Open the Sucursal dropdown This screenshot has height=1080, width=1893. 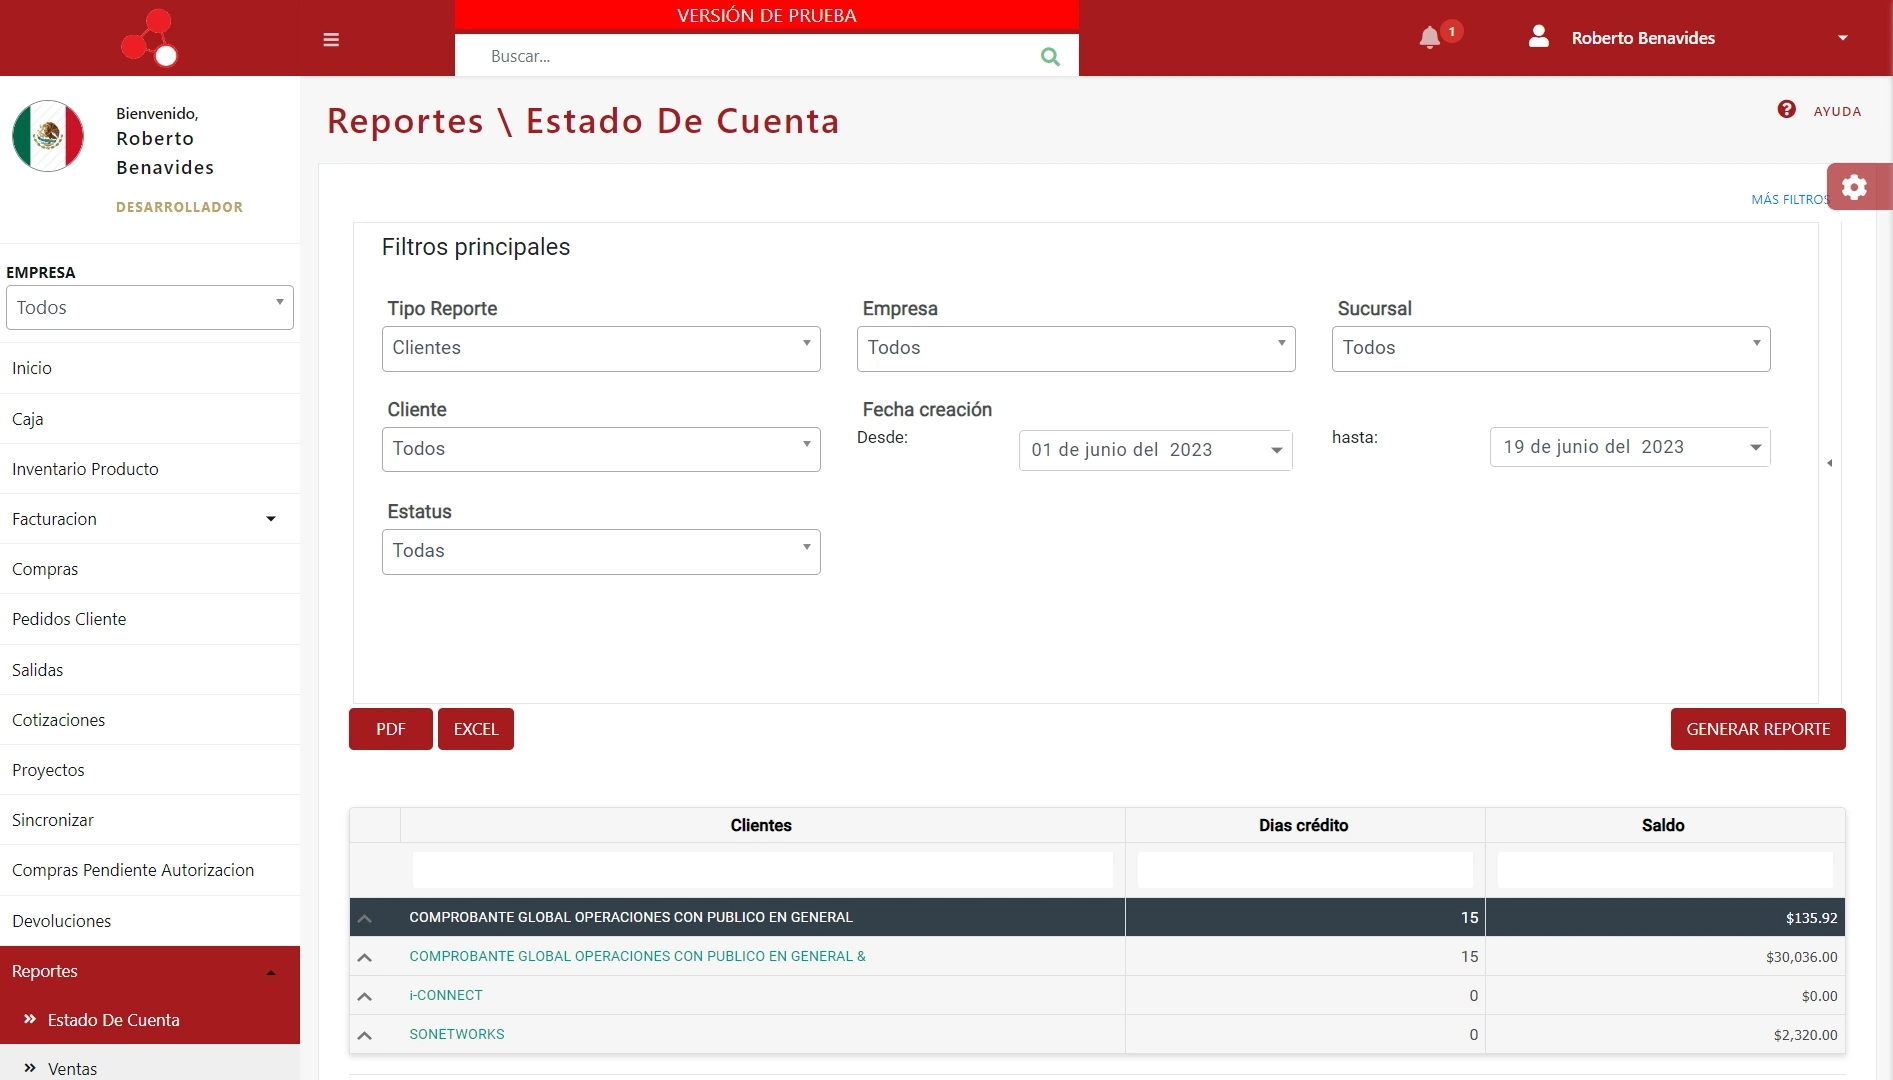[x=1551, y=348]
